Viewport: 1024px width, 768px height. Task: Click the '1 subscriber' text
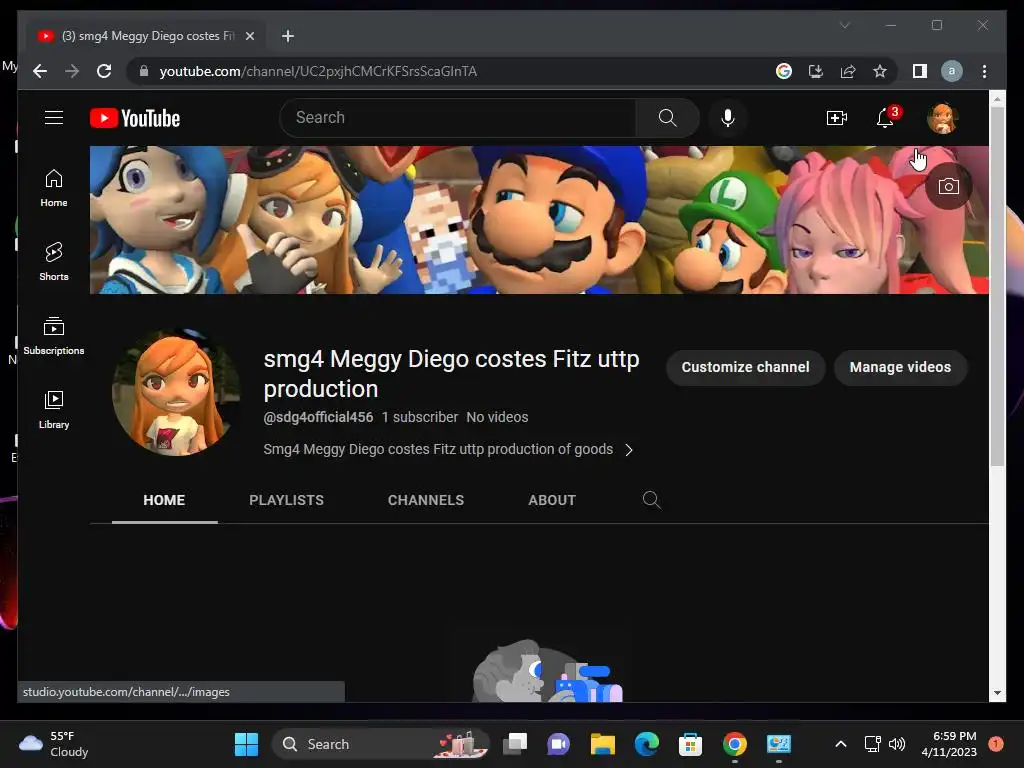419,417
